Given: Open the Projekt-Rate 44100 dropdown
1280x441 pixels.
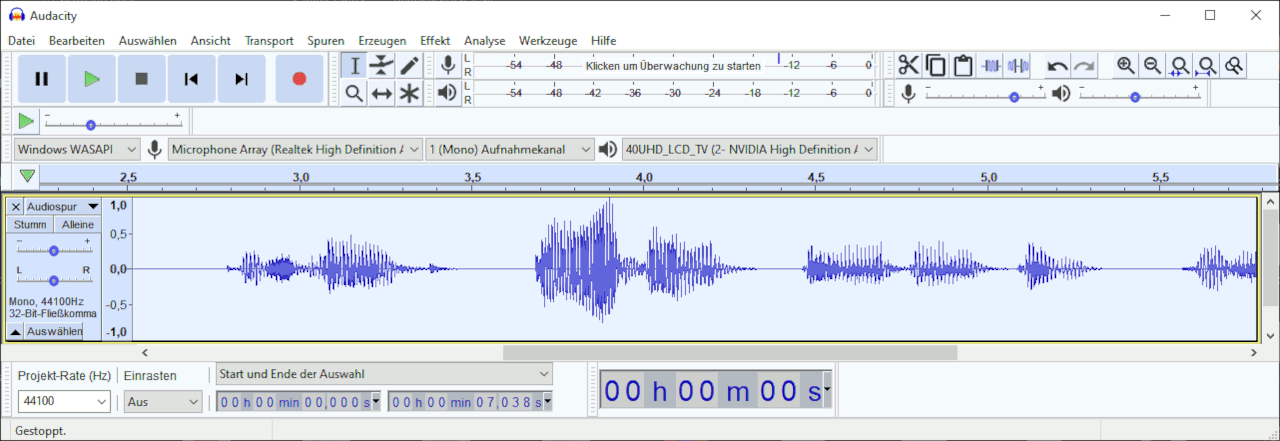Looking at the screenshot, I should click(x=64, y=401).
